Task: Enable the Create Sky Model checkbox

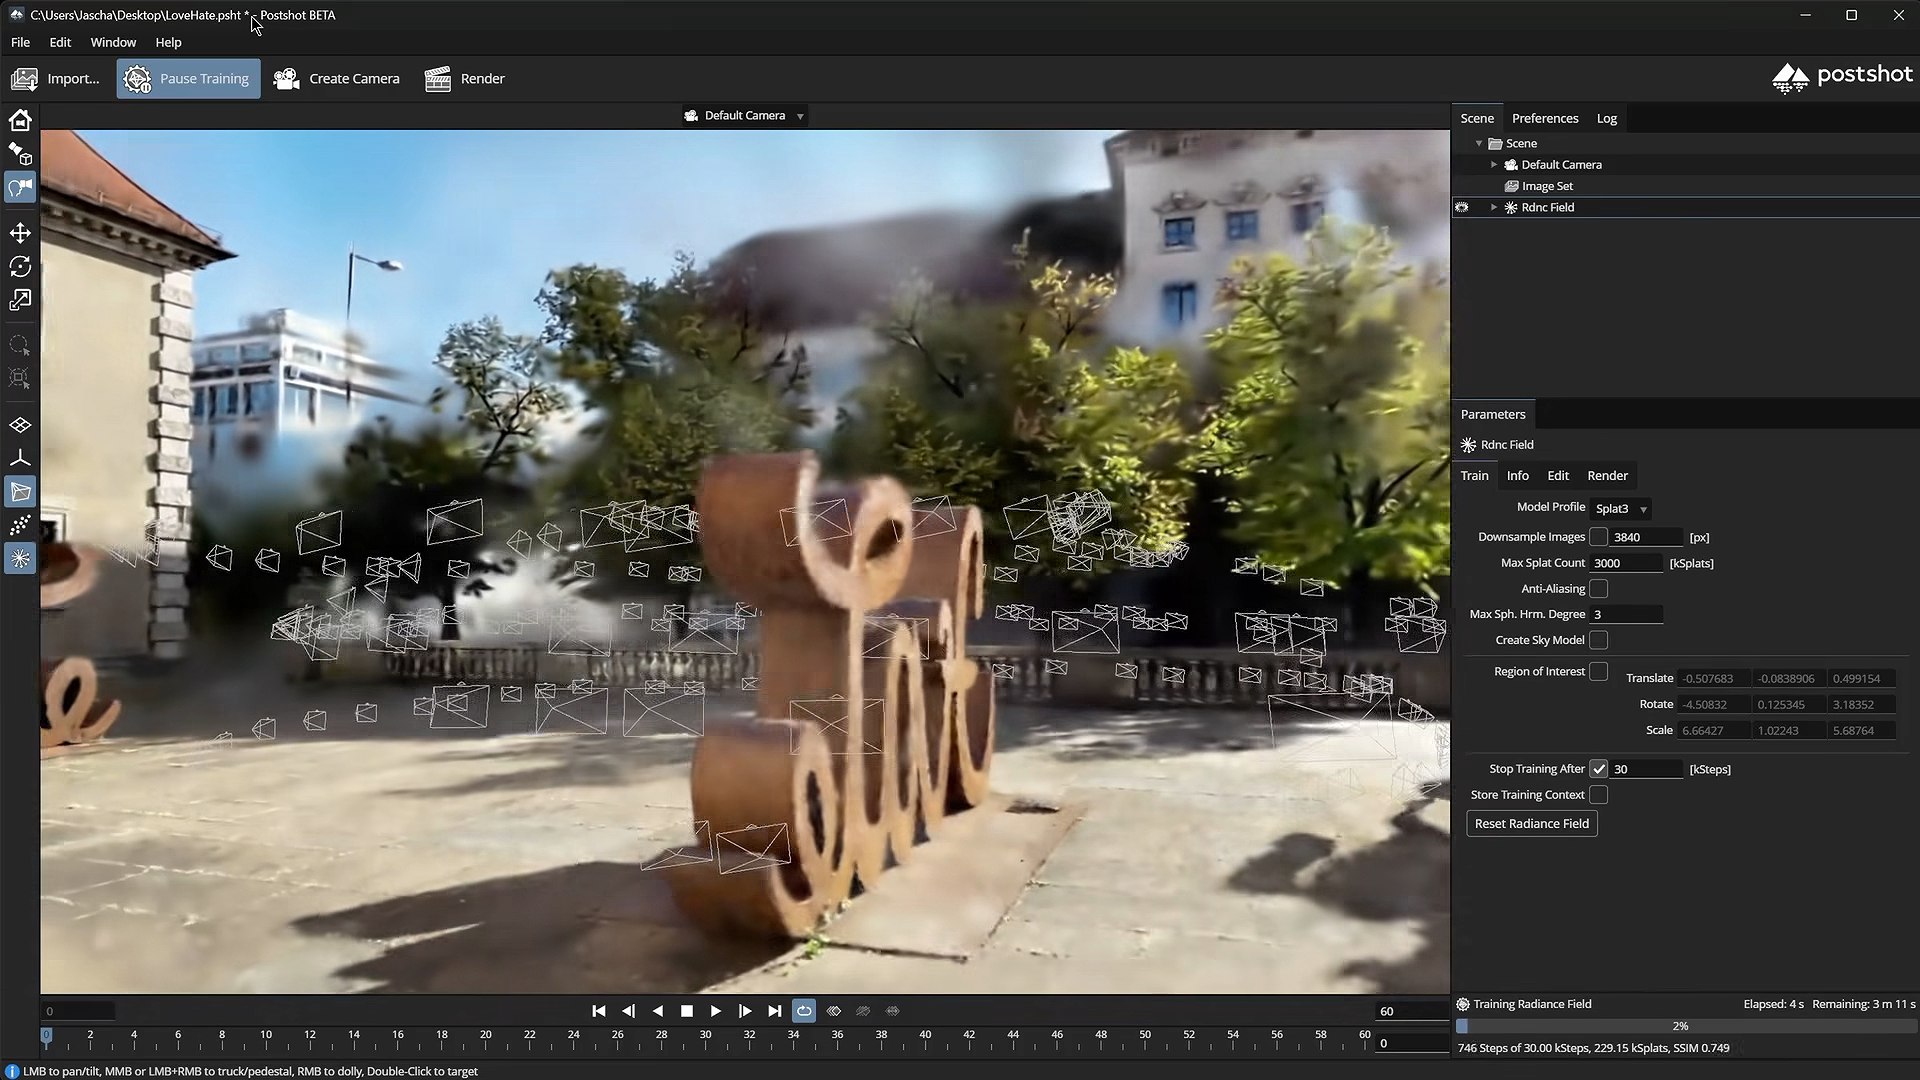Action: (1598, 640)
